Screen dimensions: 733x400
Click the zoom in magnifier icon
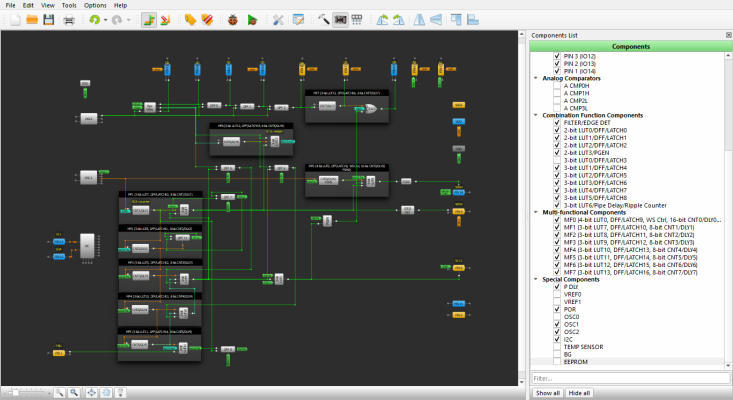click(x=75, y=392)
